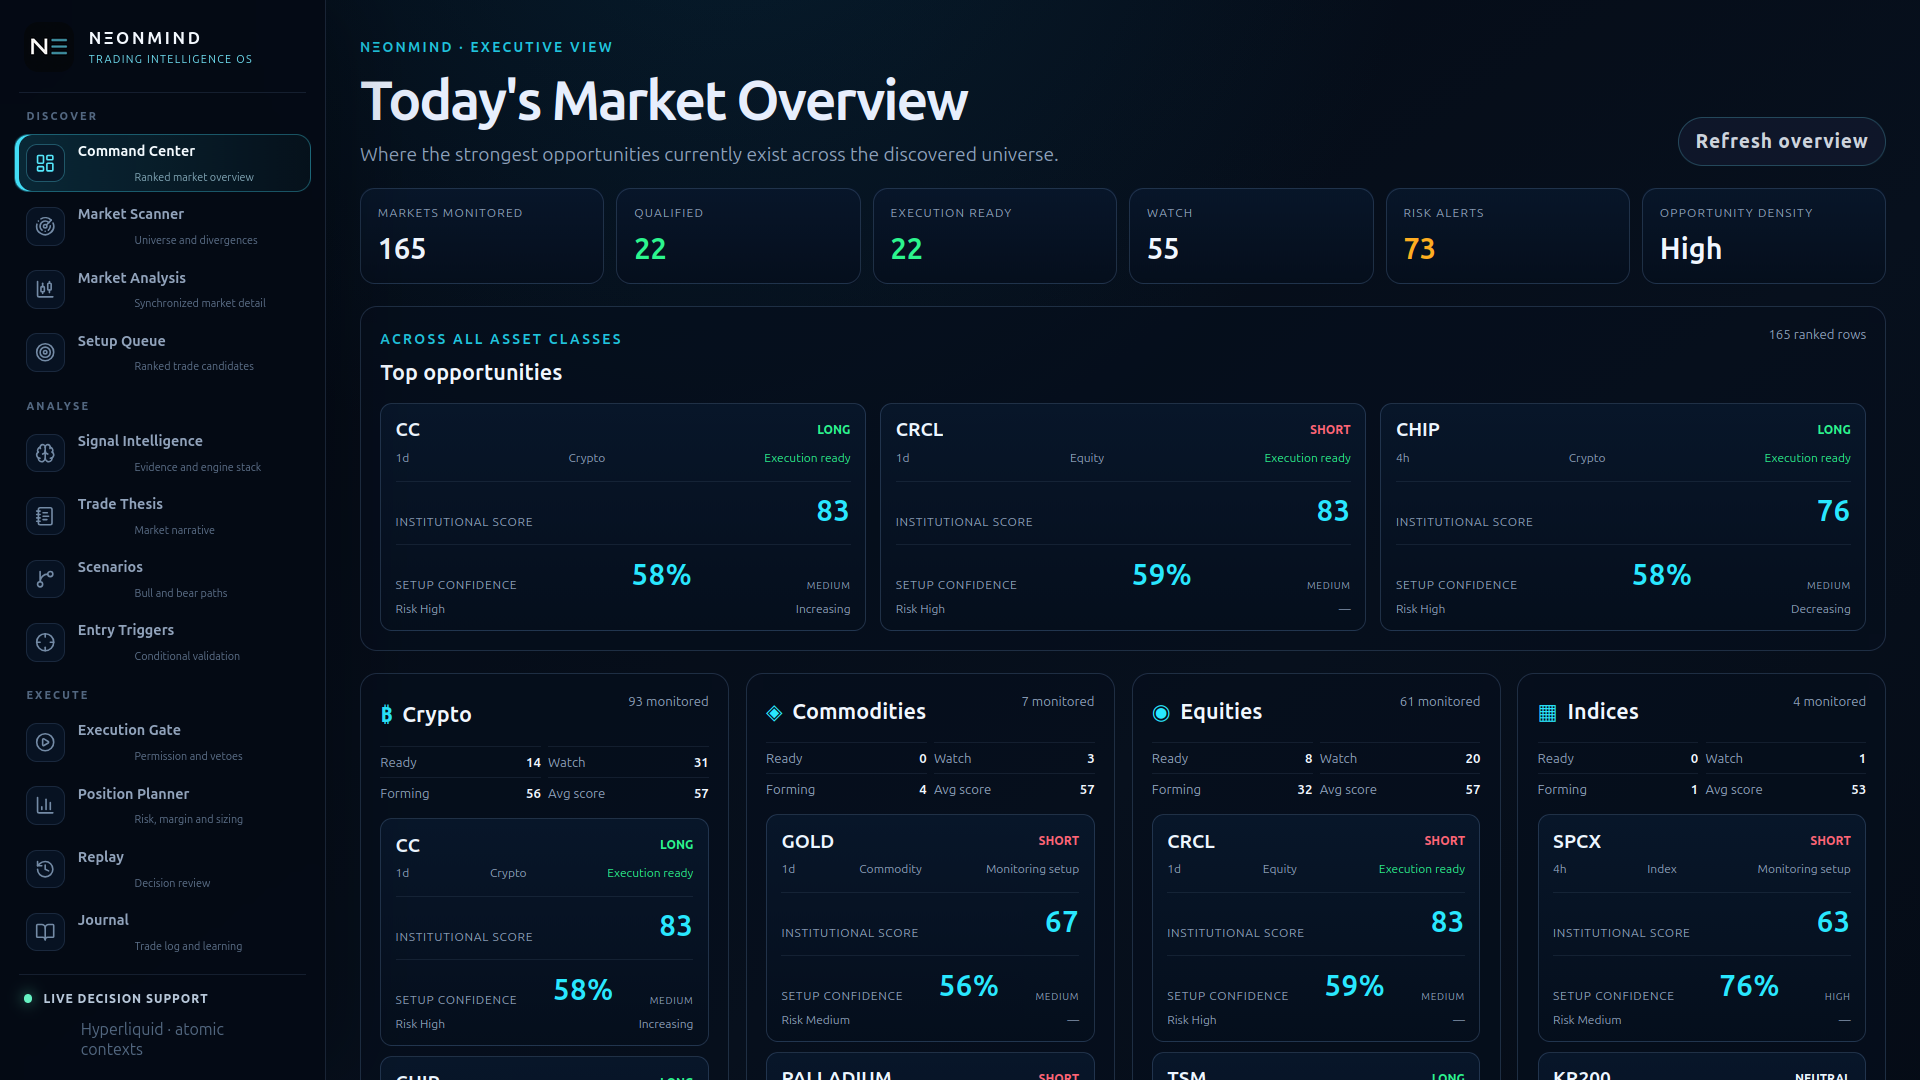Screen dimensions: 1920x1080
Task: Open Trade Thesis document icon
Action: (45, 516)
